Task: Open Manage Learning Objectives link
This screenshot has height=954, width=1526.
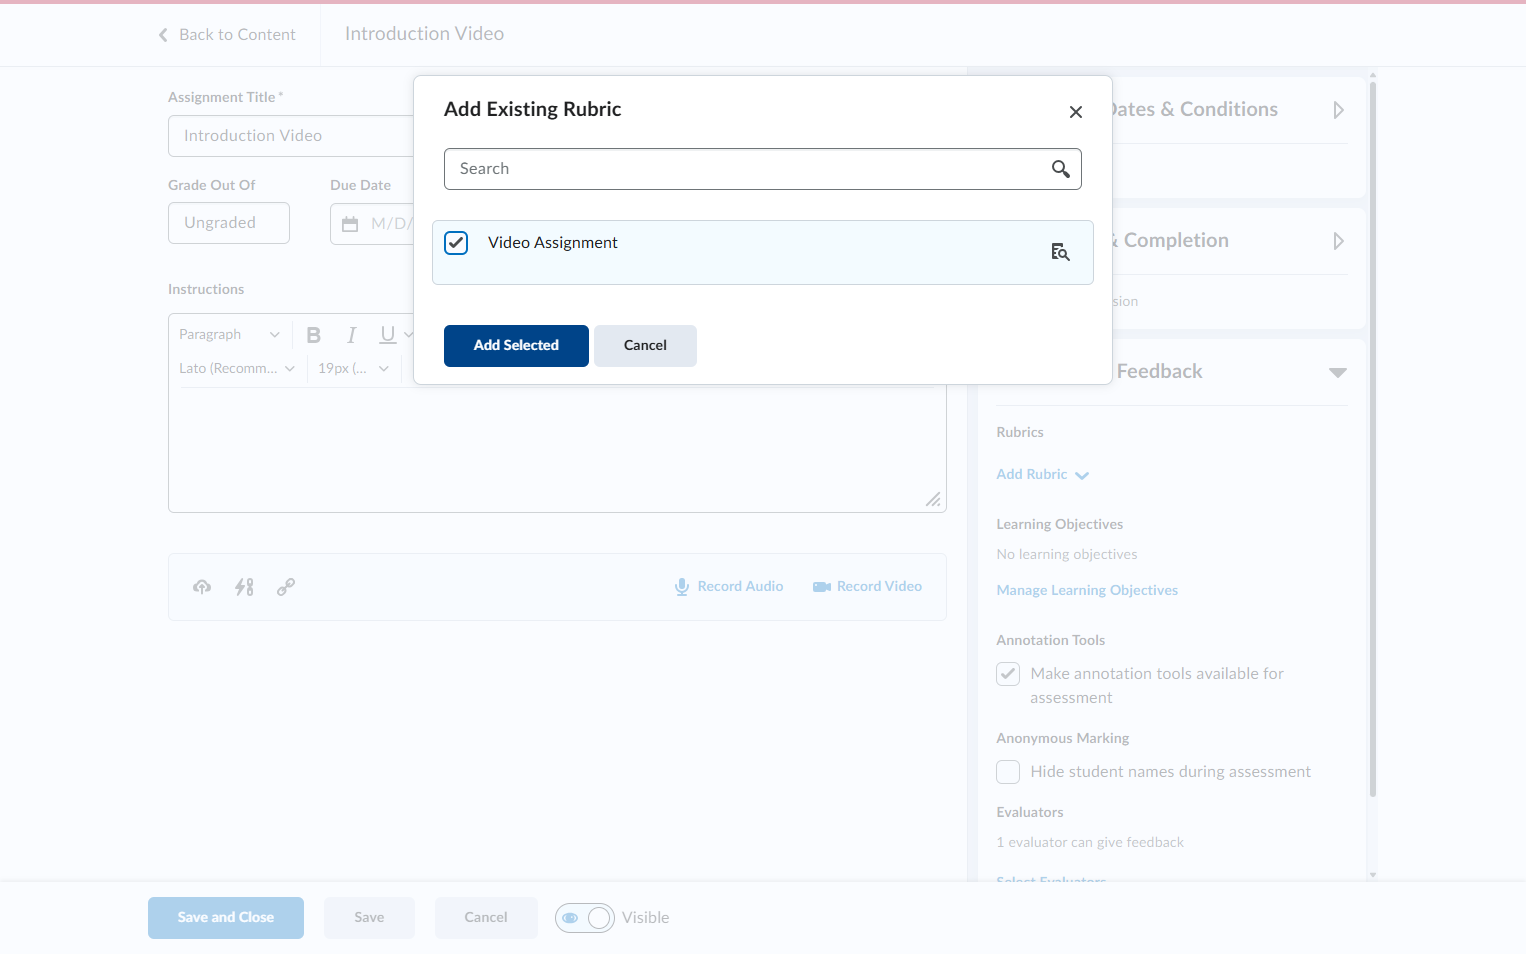Action: click(x=1087, y=591)
